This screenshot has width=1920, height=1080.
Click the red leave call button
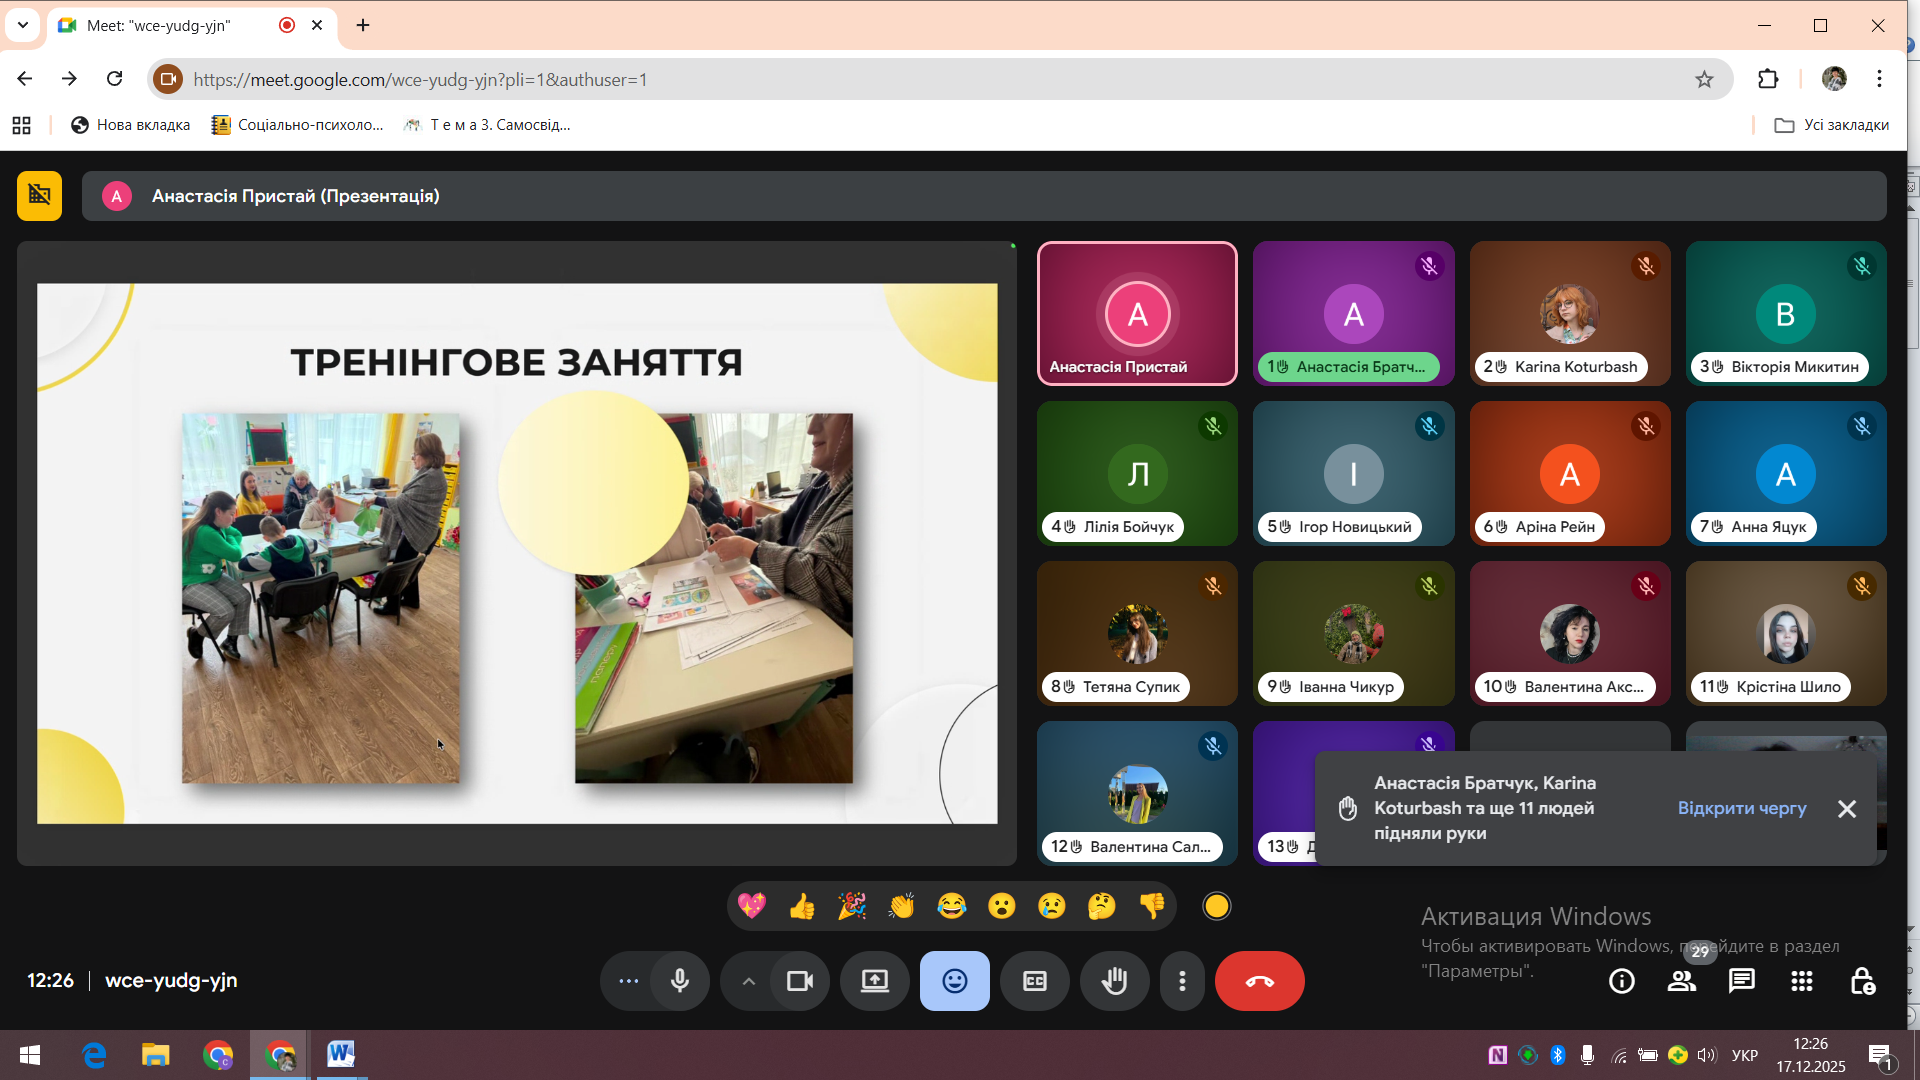(x=1259, y=981)
